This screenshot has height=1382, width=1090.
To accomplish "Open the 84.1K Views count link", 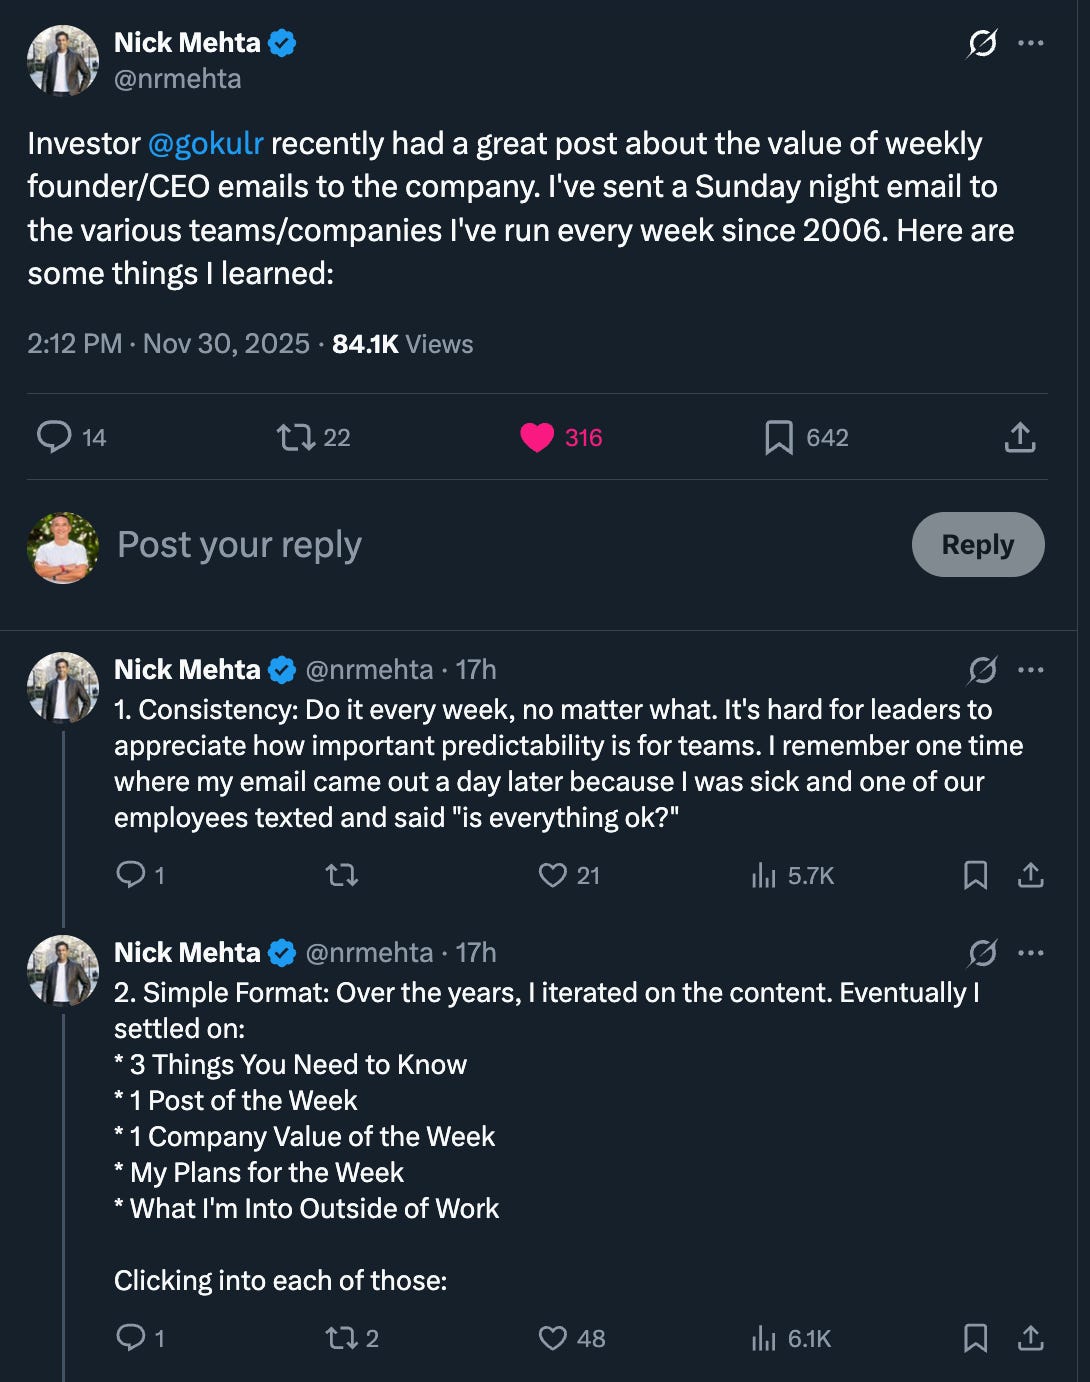I will pyautogui.click(x=402, y=344).
